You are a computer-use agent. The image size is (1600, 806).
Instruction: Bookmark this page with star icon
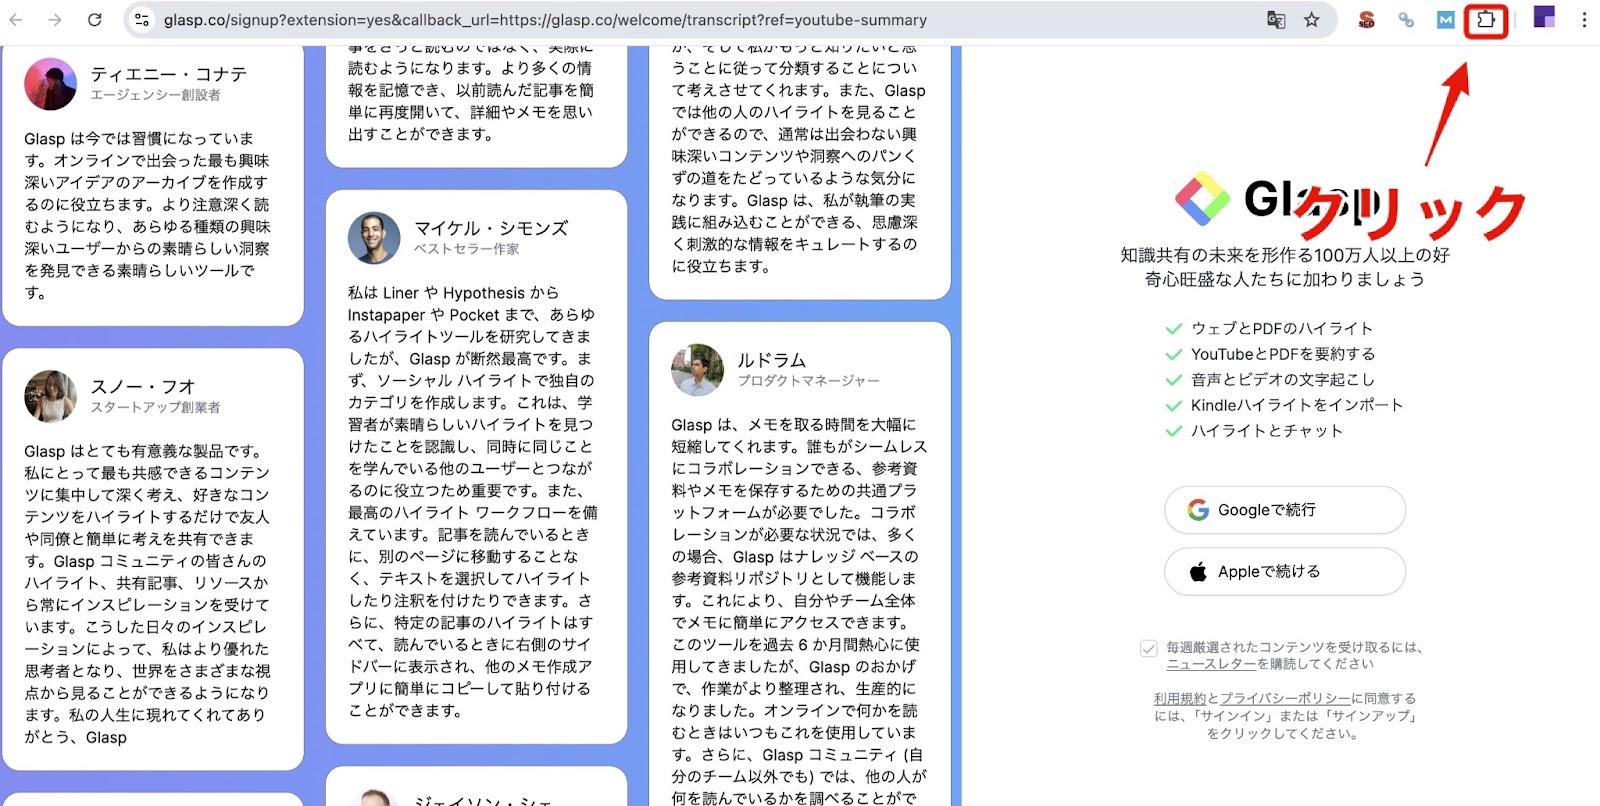tap(1312, 20)
